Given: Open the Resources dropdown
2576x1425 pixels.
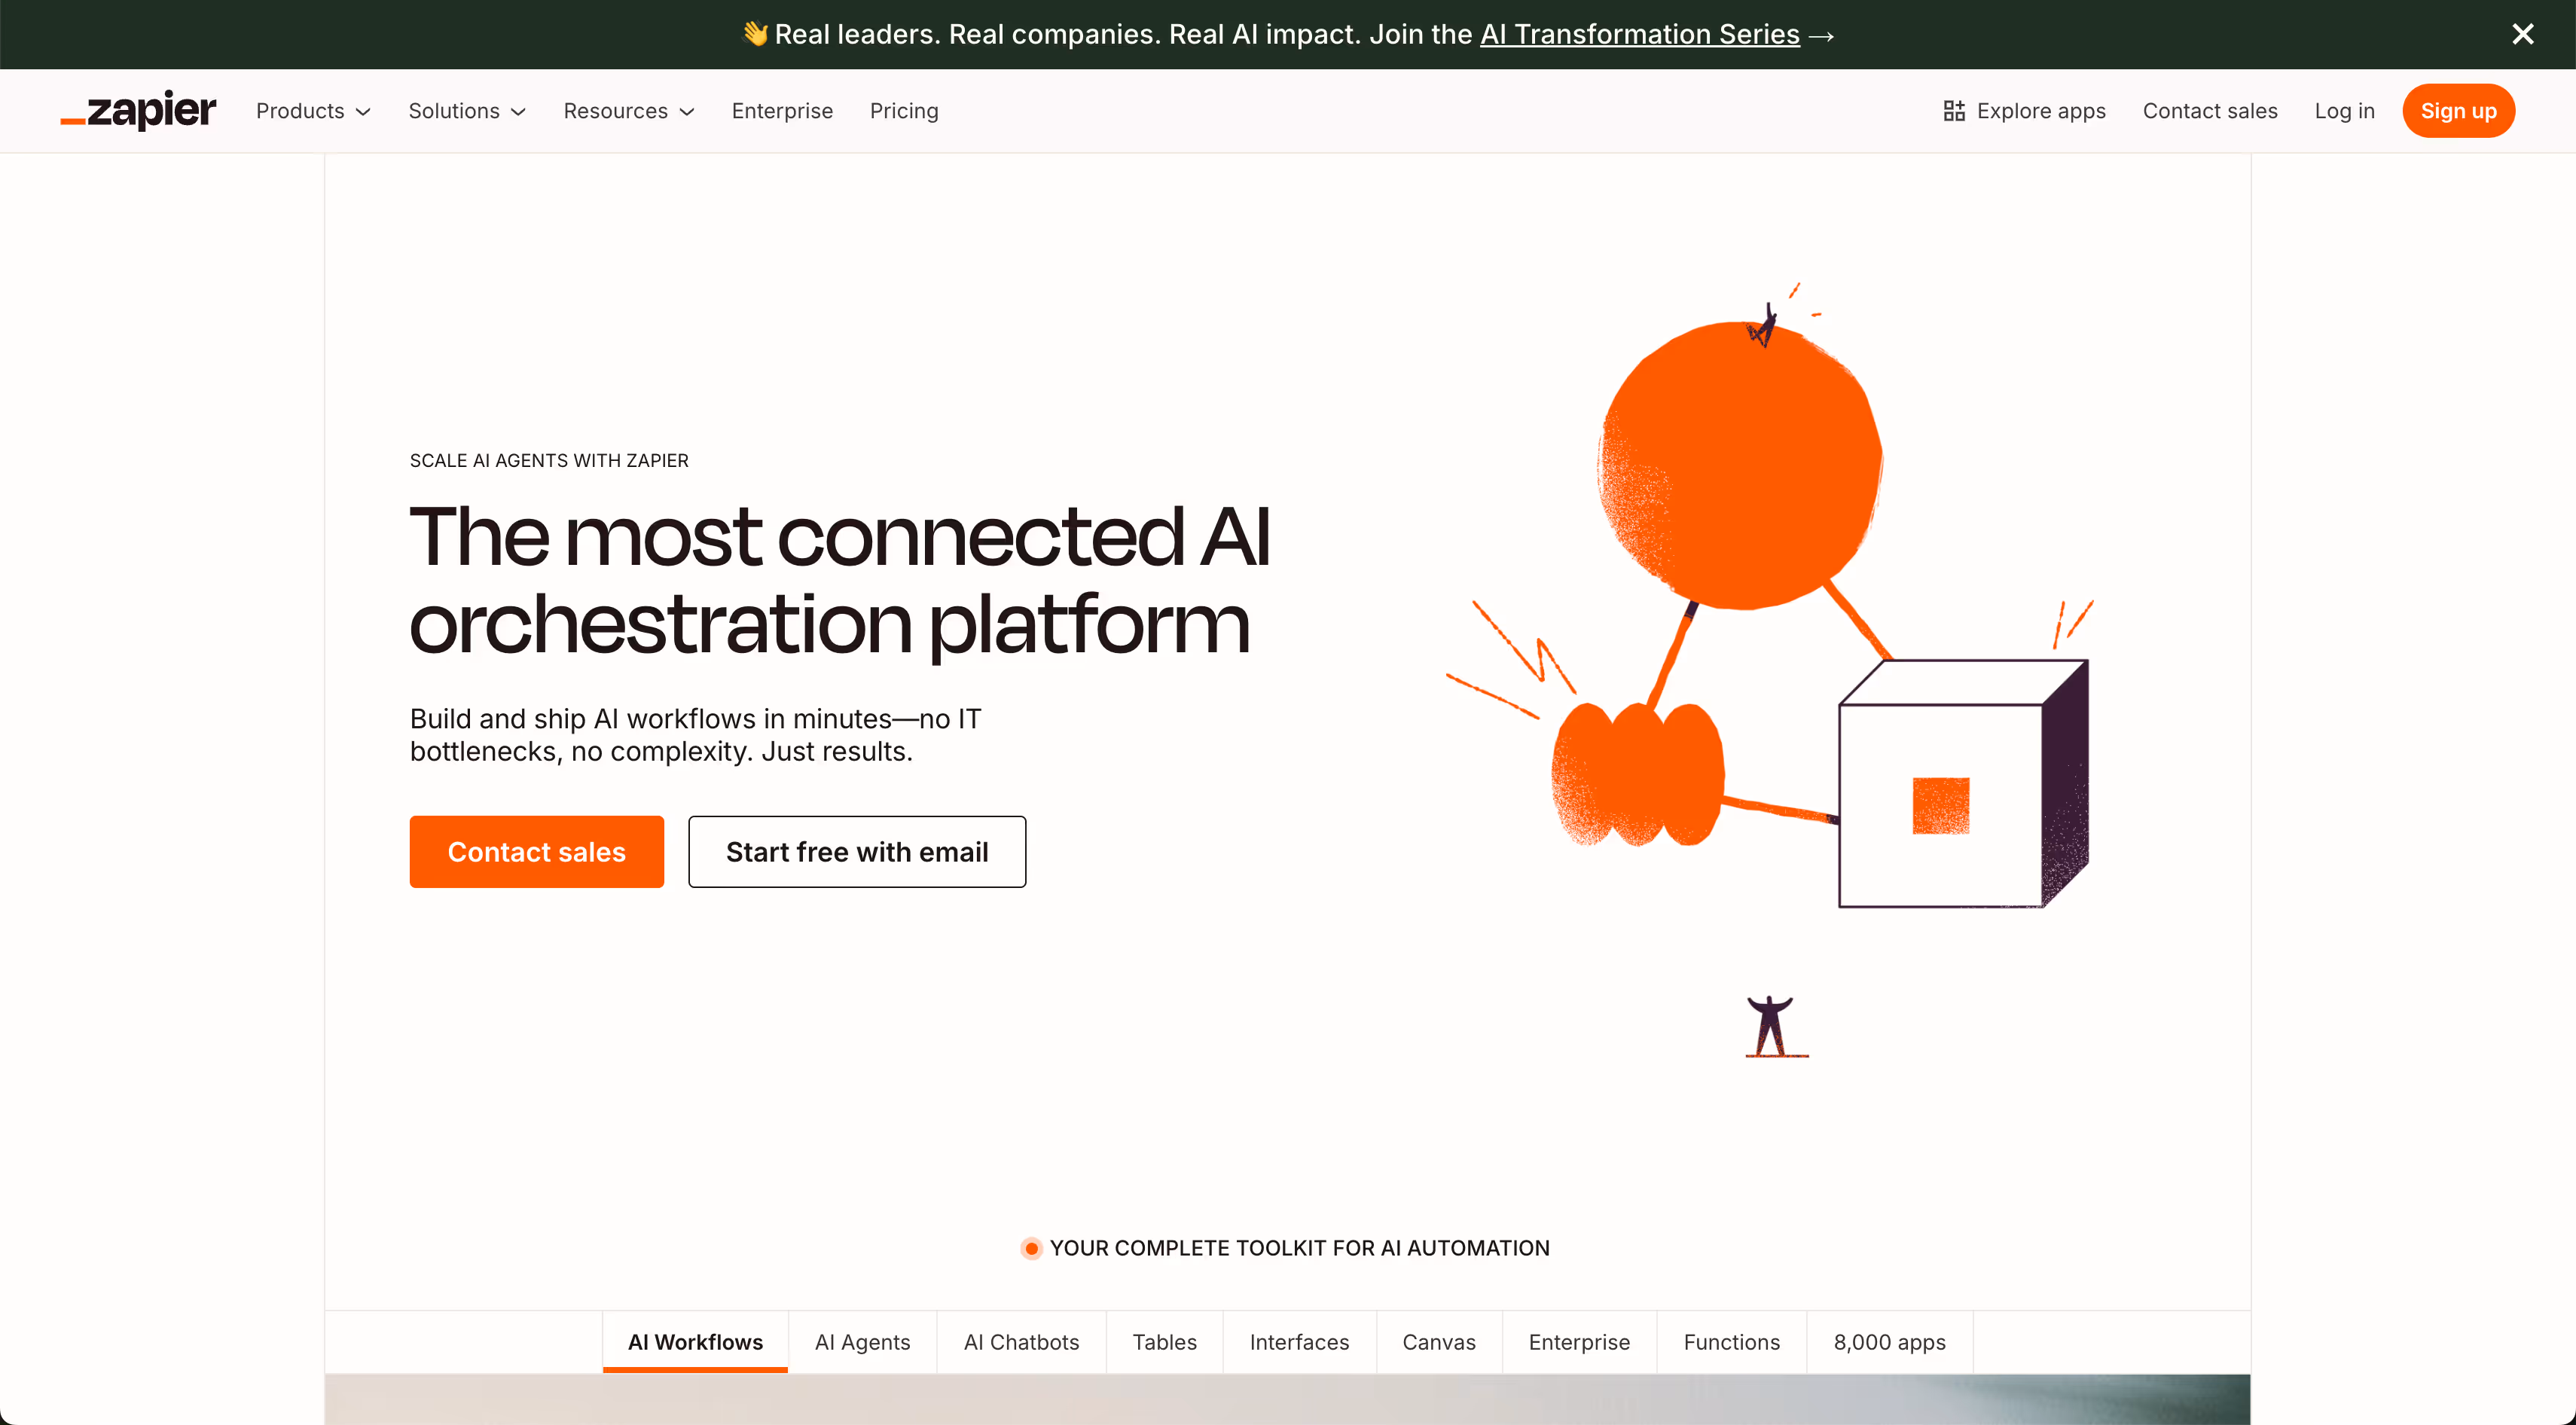Looking at the screenshot, I should point(628,110).
